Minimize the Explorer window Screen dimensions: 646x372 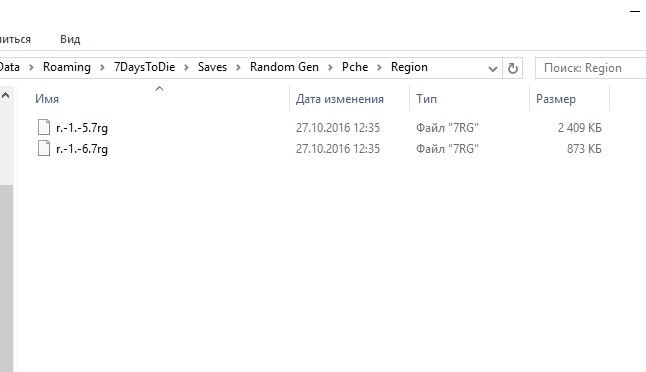tap(634, 12)
